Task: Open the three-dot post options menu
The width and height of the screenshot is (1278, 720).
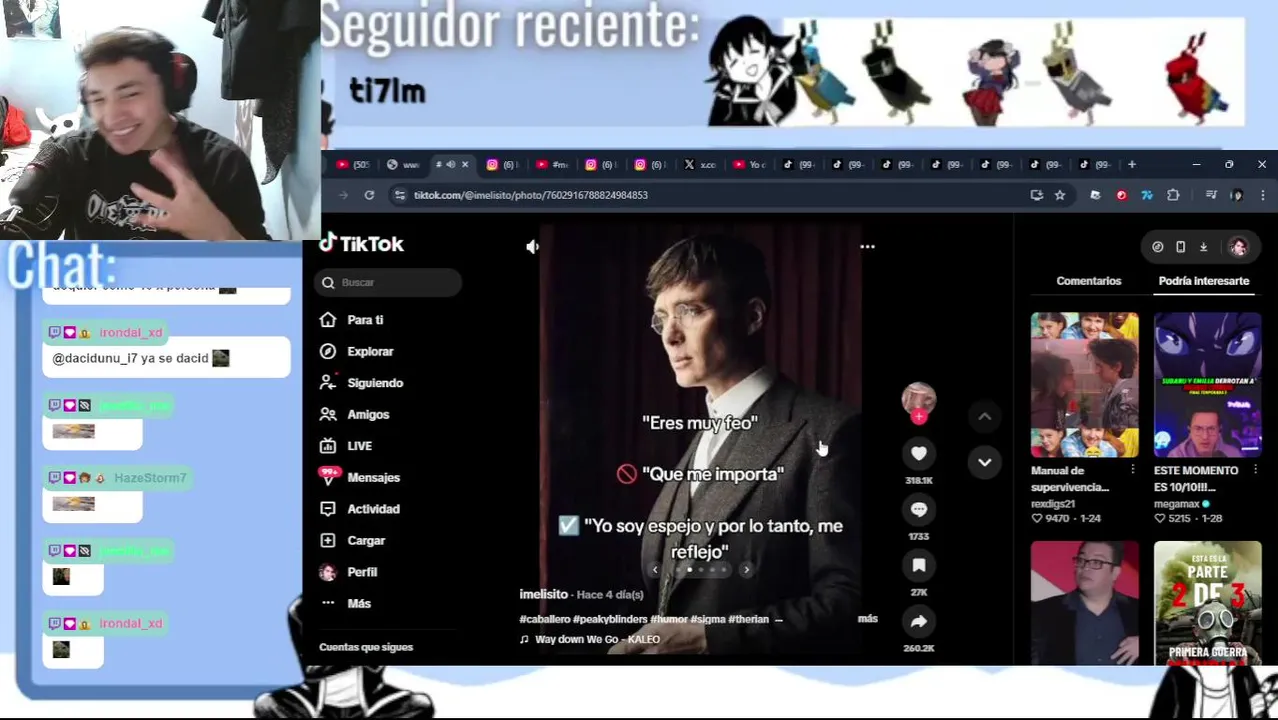Action: click(x=867, y=246)
